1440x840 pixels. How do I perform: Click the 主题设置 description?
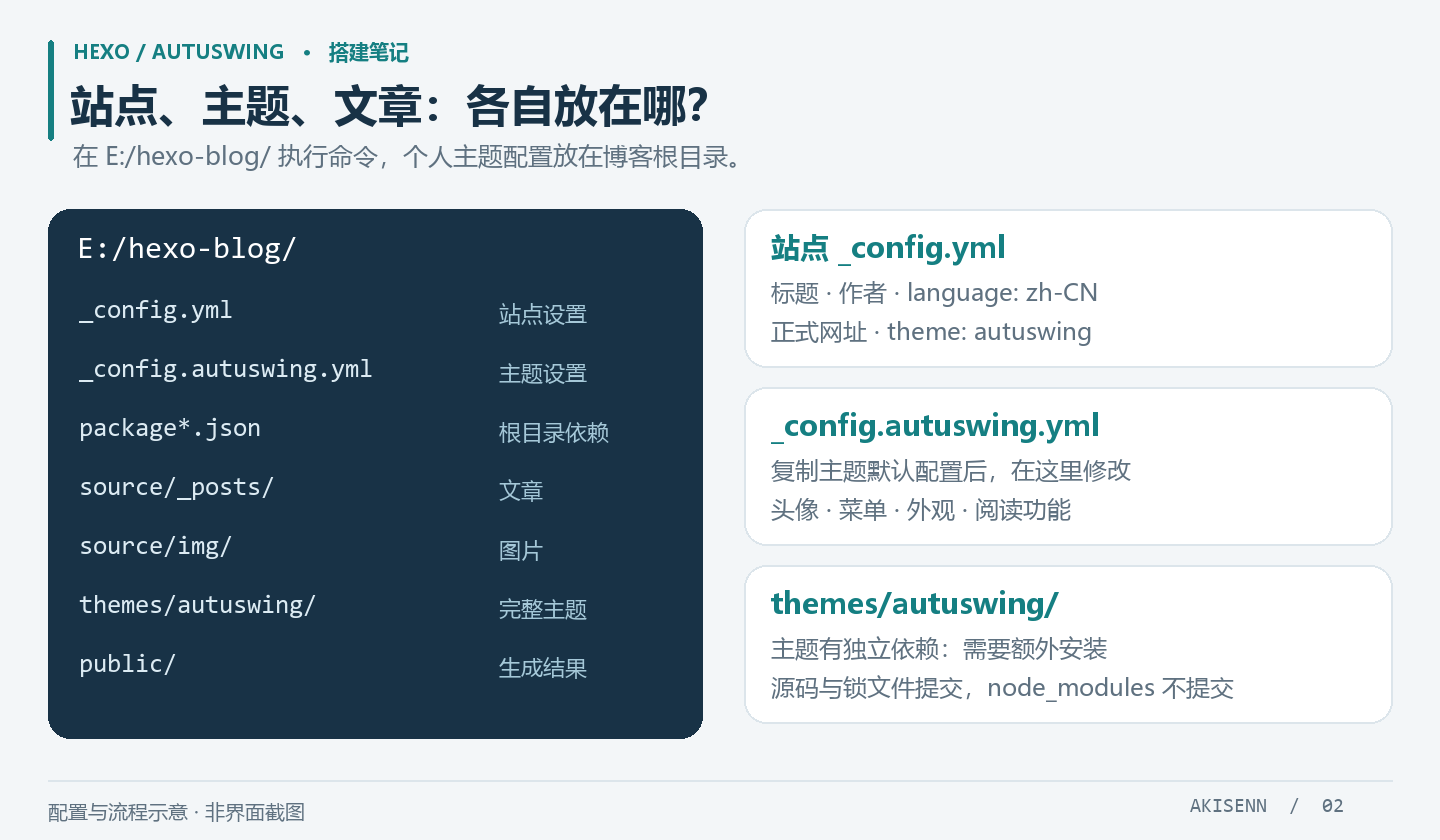(543, 373)
